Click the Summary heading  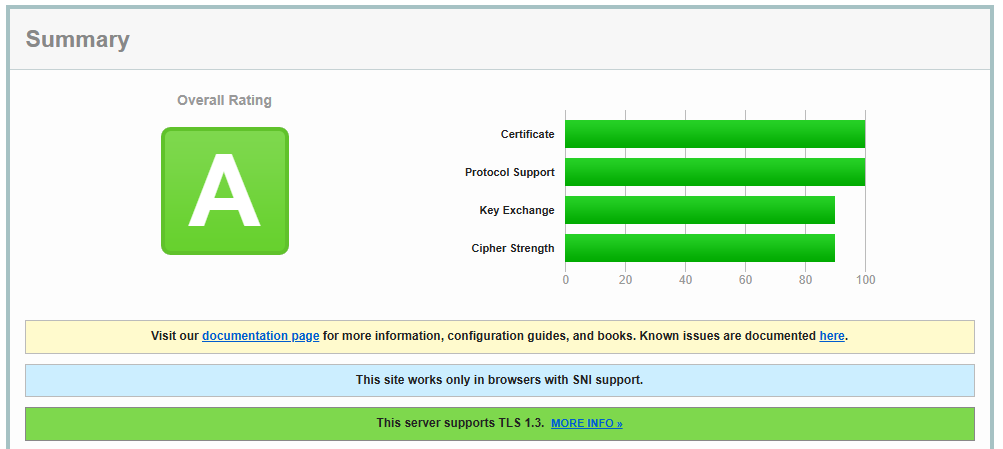pyautogui.click(x=77, y=39)
